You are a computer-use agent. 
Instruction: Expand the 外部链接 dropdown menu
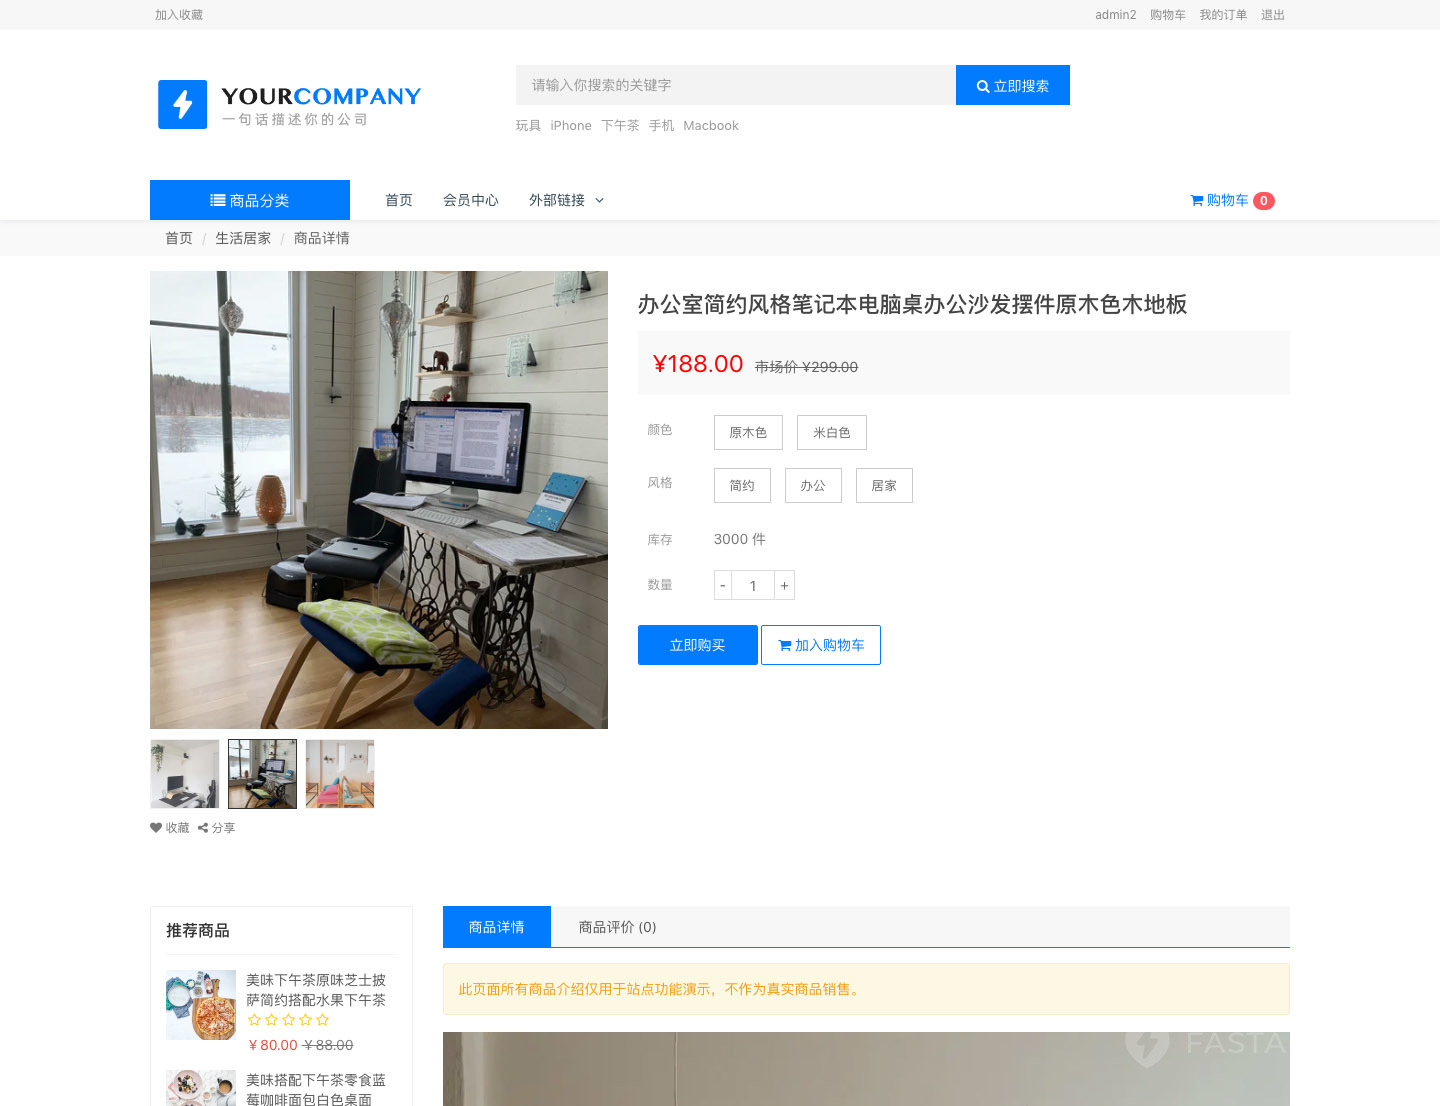point(566,200)
